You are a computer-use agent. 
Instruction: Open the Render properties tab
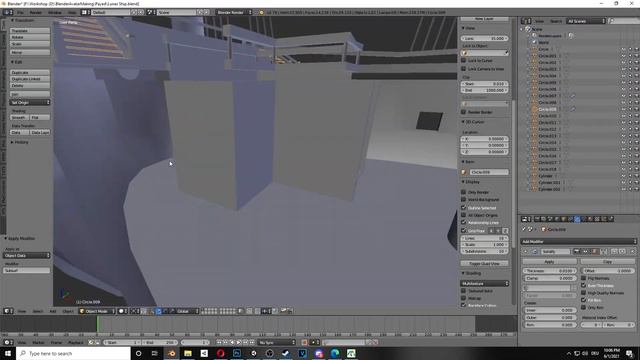coord(537,219)
